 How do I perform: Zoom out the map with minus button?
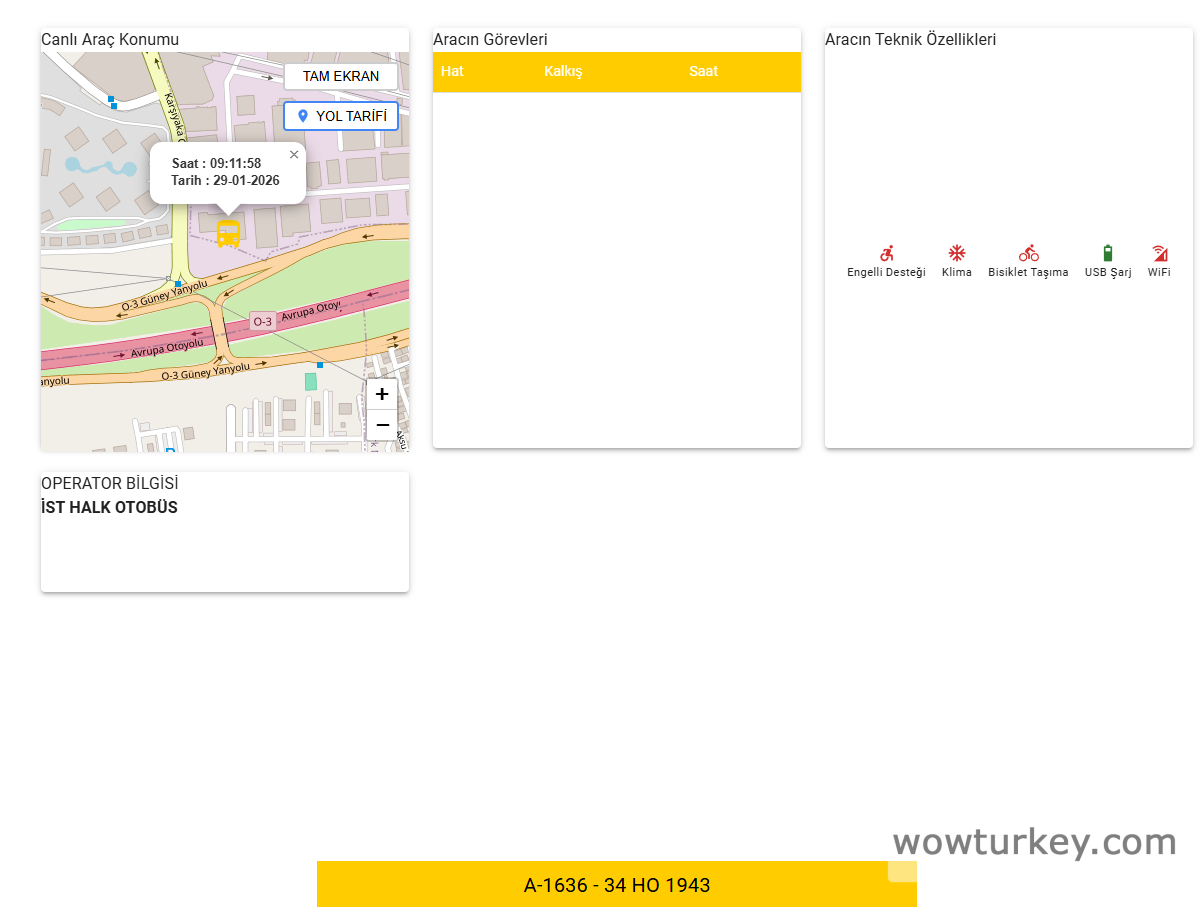tap(382, 425)
